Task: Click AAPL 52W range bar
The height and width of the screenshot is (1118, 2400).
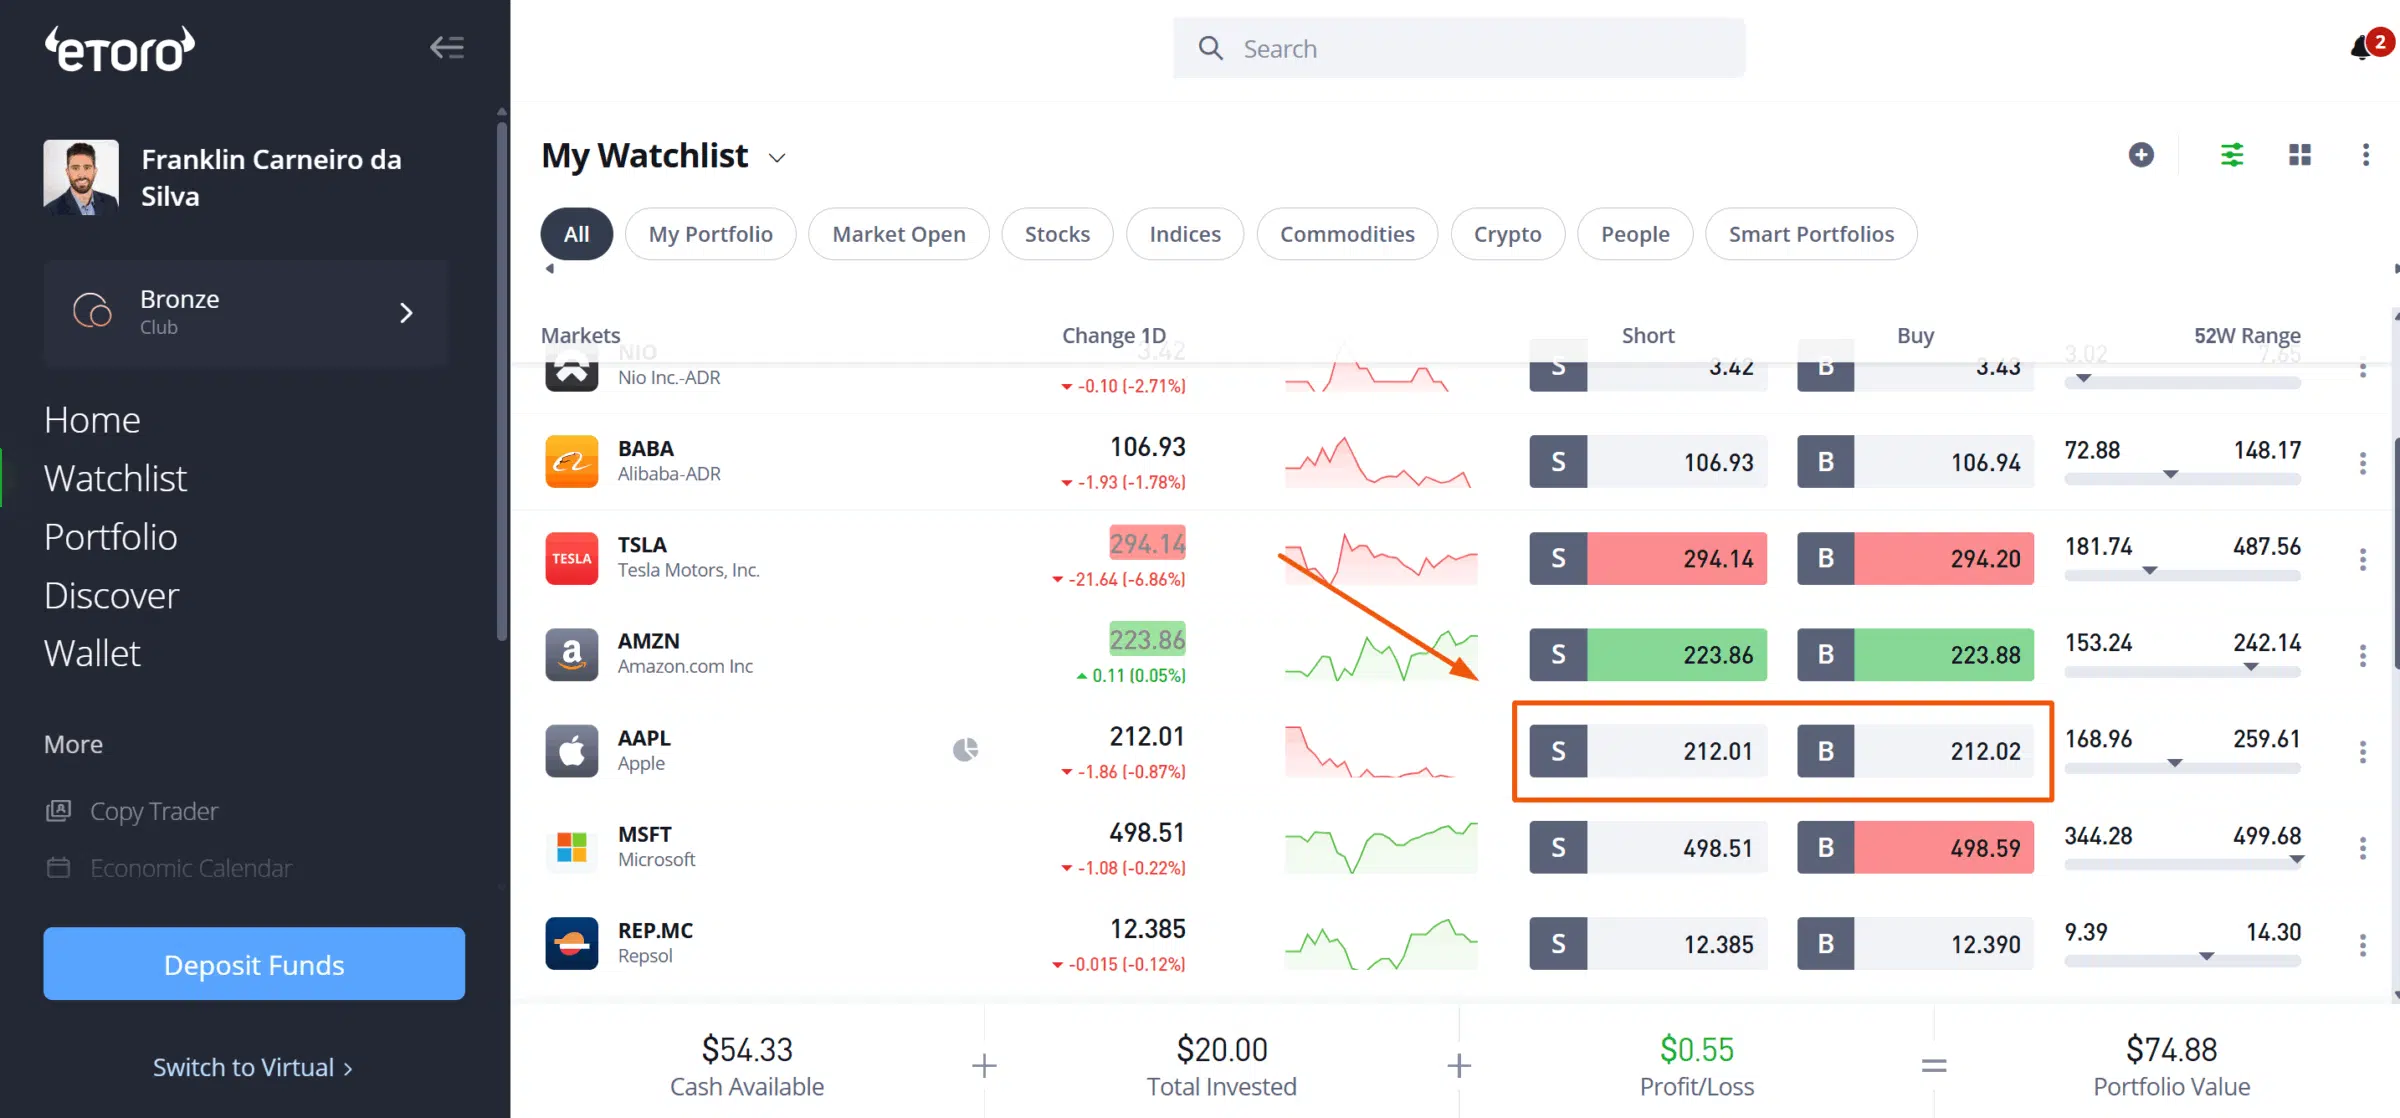Action: [2183, 767]
